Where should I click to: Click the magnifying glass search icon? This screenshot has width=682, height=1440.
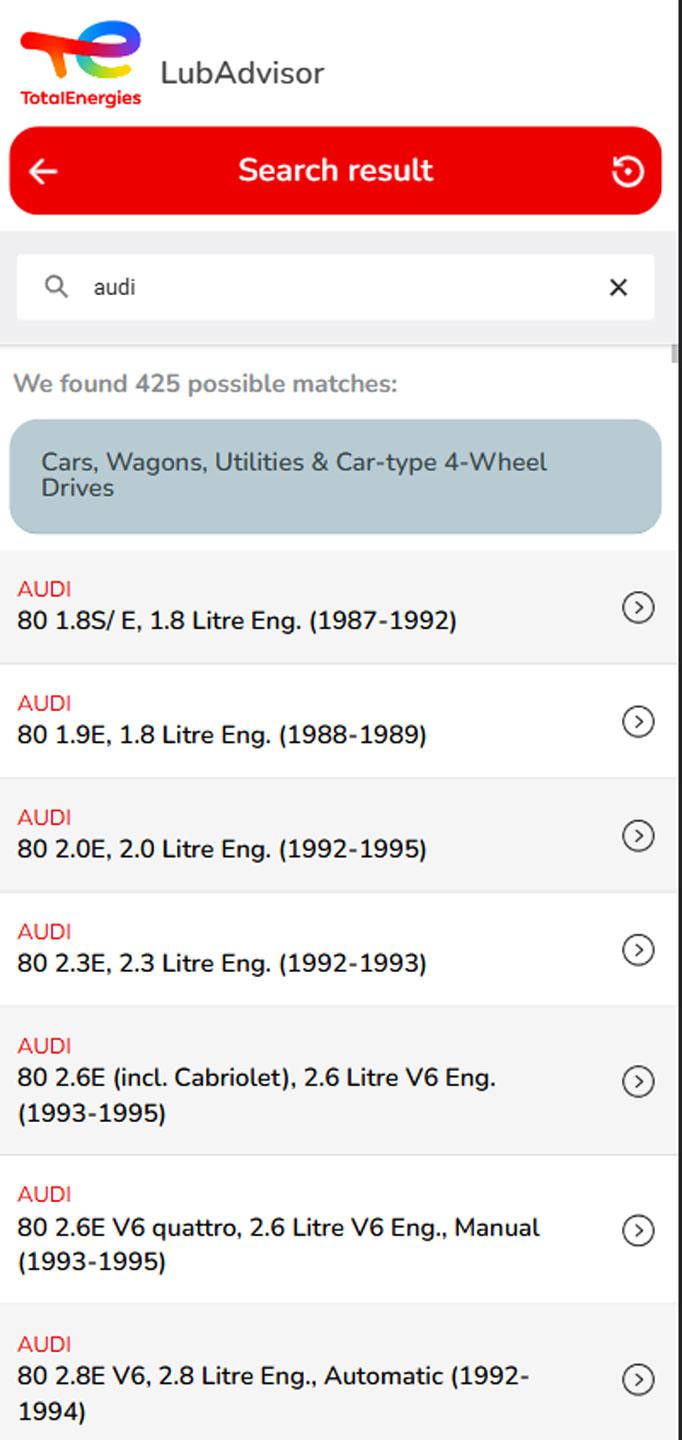56,287
